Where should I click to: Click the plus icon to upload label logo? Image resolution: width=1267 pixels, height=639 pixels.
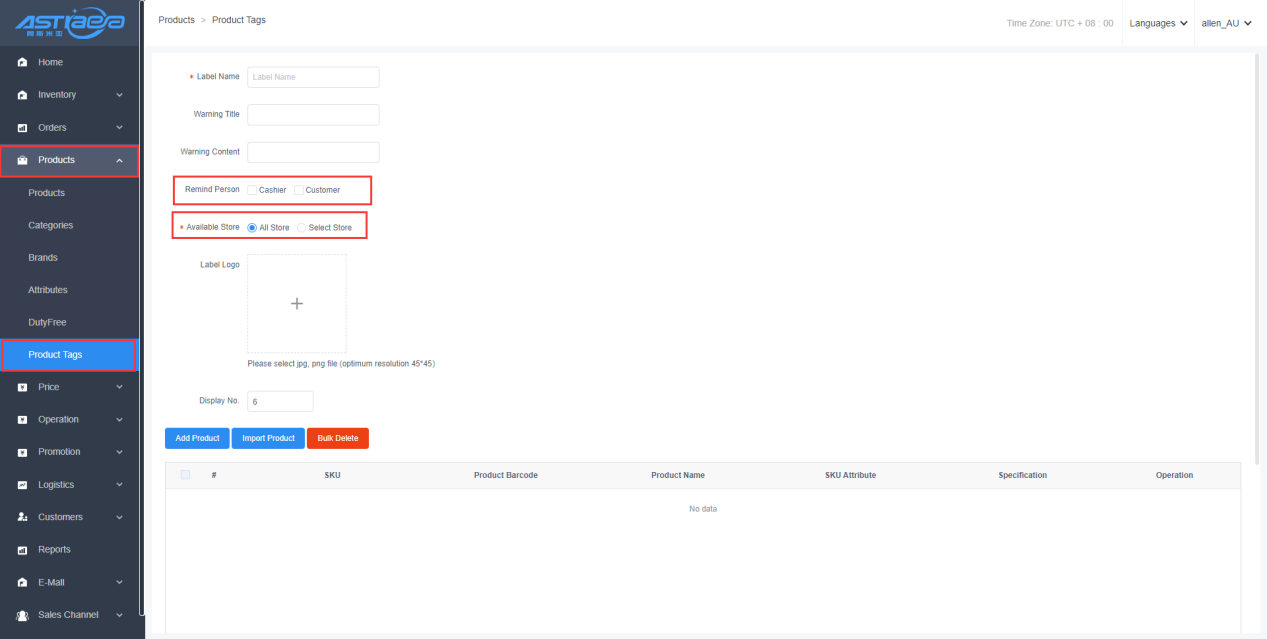pos(296,303)
